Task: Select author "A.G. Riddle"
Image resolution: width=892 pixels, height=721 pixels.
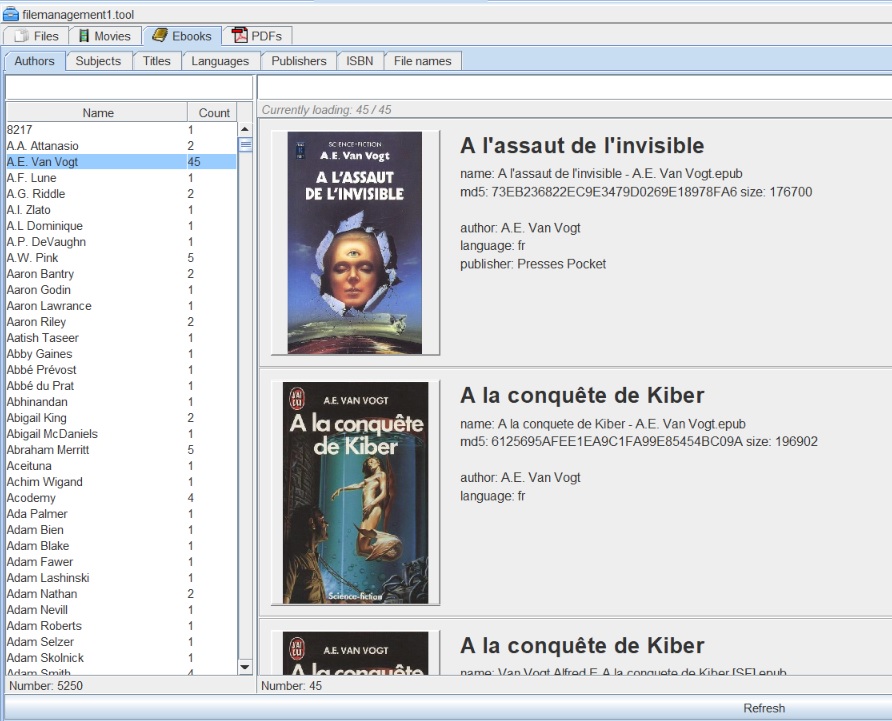Action: [121, 193]
